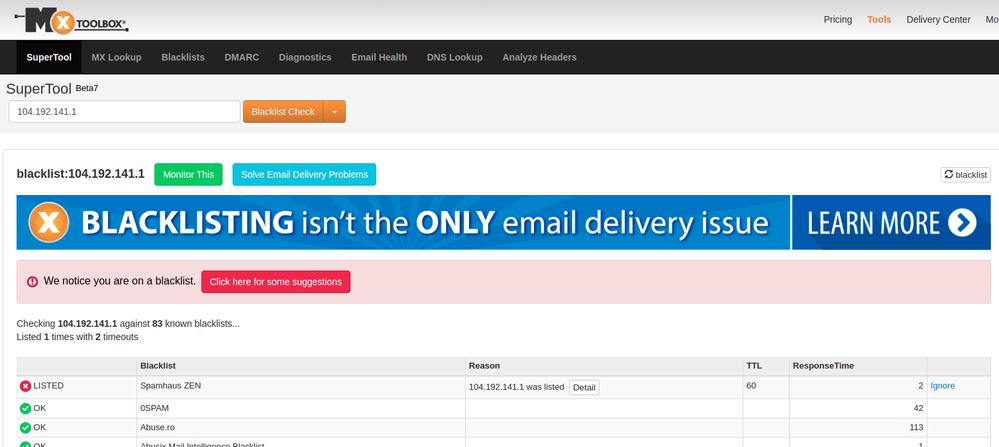Image resolution: width=999 pixels, height=447 pixels.
Task: Switch to MX Lookup tab
Action: click(x=117, y=57)
